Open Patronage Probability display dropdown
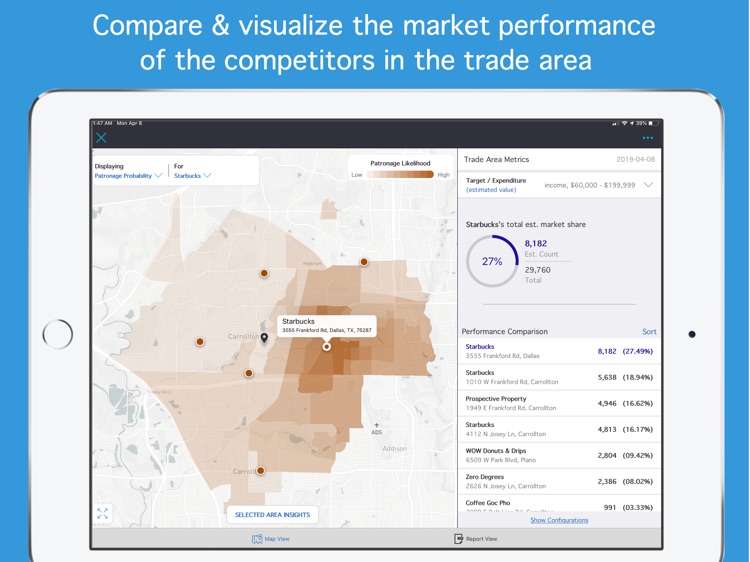Image resolution: width=750 pixels, height=562 pixels. tap(128, 176)
